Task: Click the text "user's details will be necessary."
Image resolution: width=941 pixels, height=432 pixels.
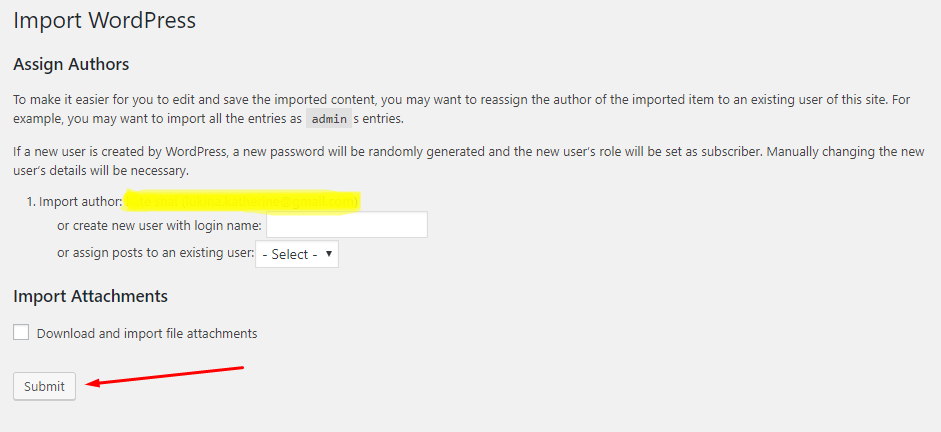Action: click(101, 171)
